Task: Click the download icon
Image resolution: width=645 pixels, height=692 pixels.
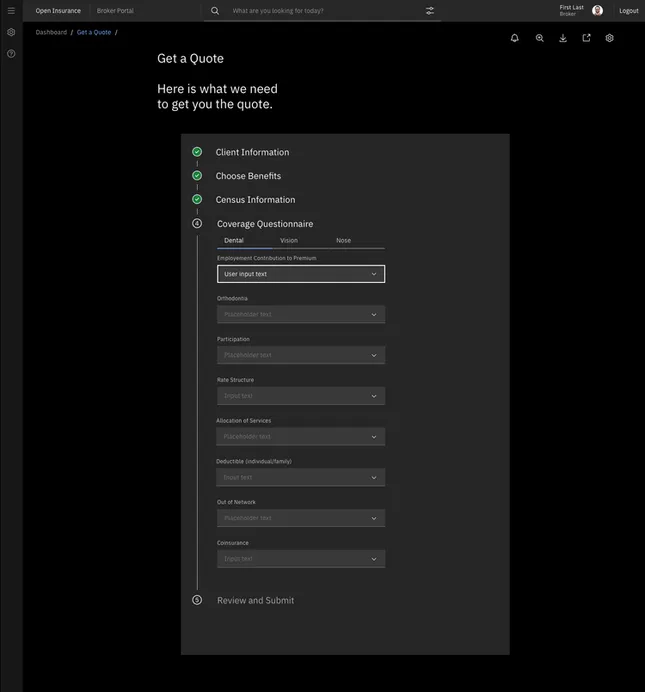Action: [x=563, y=38]
